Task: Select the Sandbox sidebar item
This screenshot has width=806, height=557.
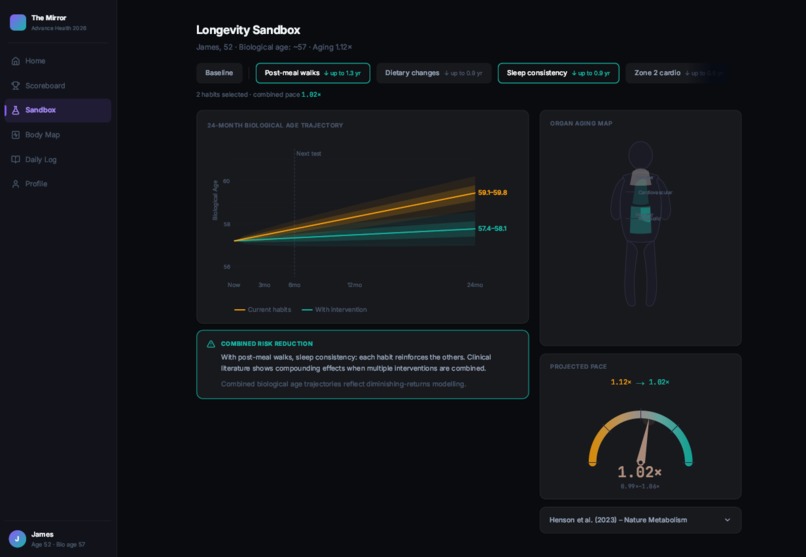Action: [x=58, y=110]
